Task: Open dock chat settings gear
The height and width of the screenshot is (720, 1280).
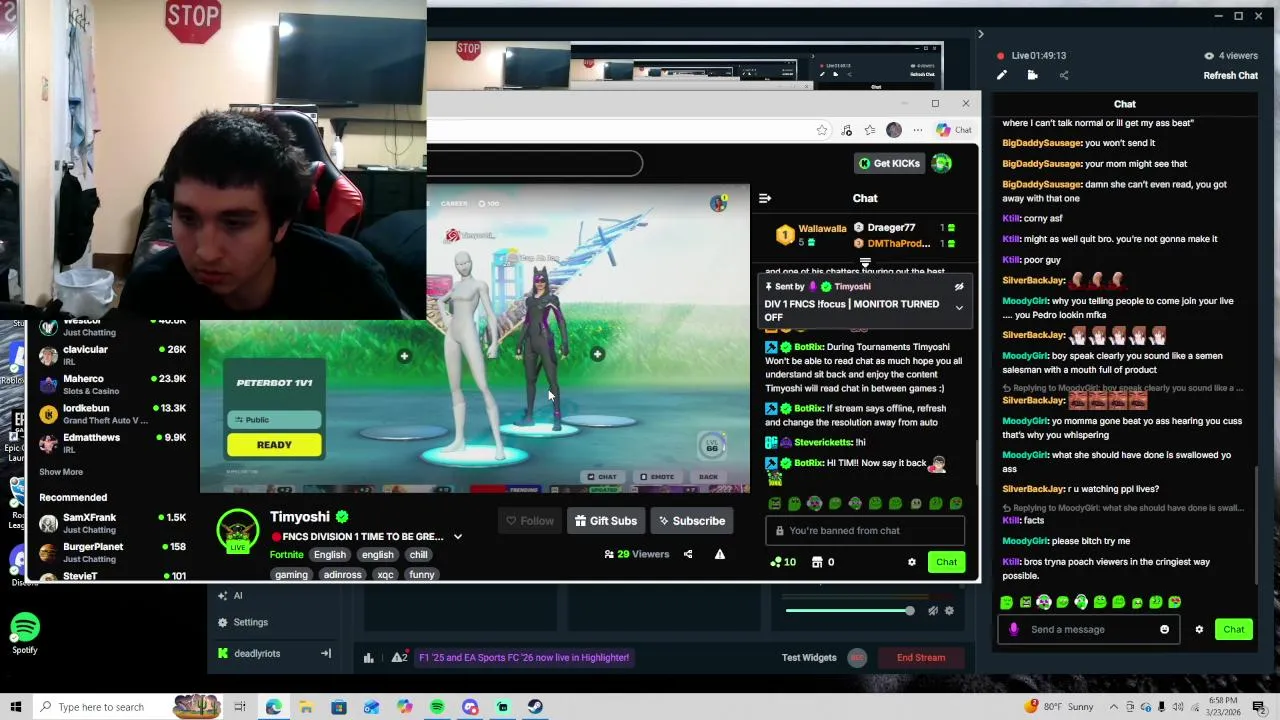Action: [x=1199, y=630]
